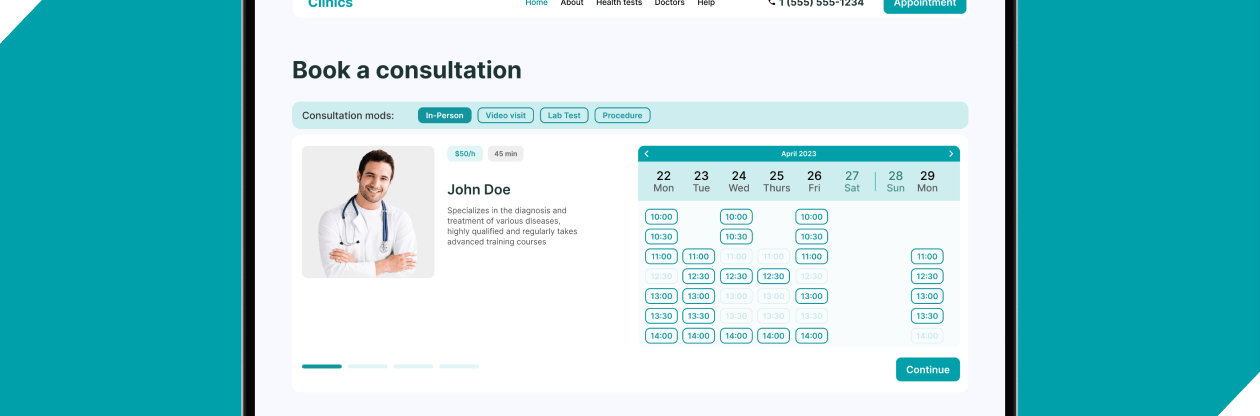
Task: Select Lab Test consultation mode
Action: [565, 116]
